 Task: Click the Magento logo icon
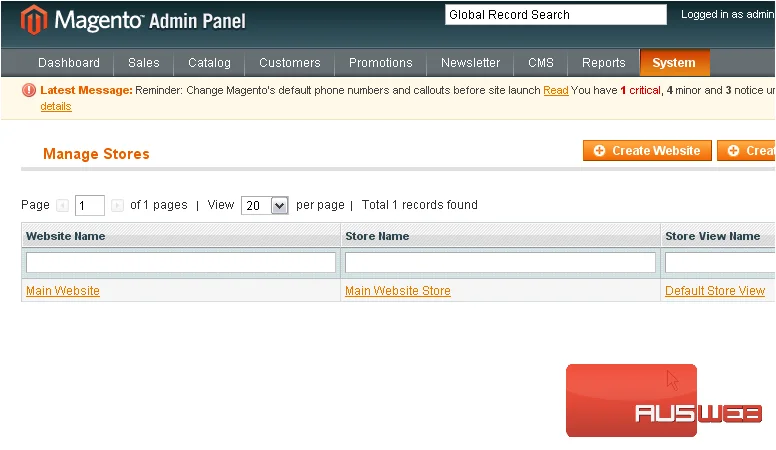[34, 20]
